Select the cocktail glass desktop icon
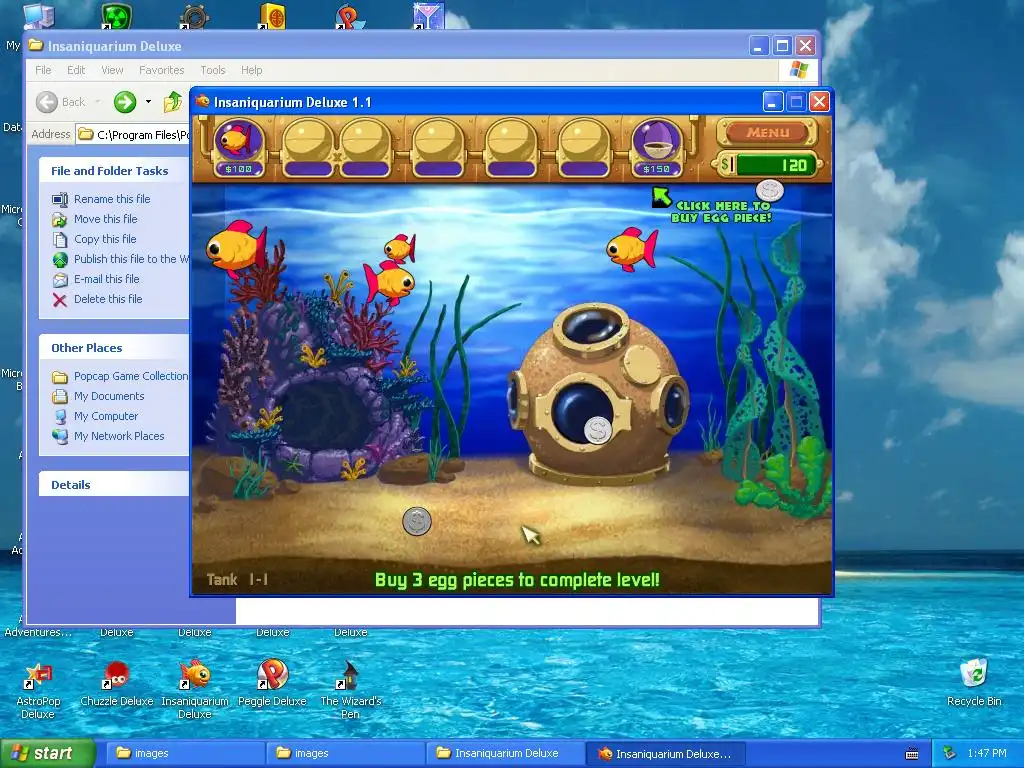This screenshot has width=1024, height=768. pos(428,16)
